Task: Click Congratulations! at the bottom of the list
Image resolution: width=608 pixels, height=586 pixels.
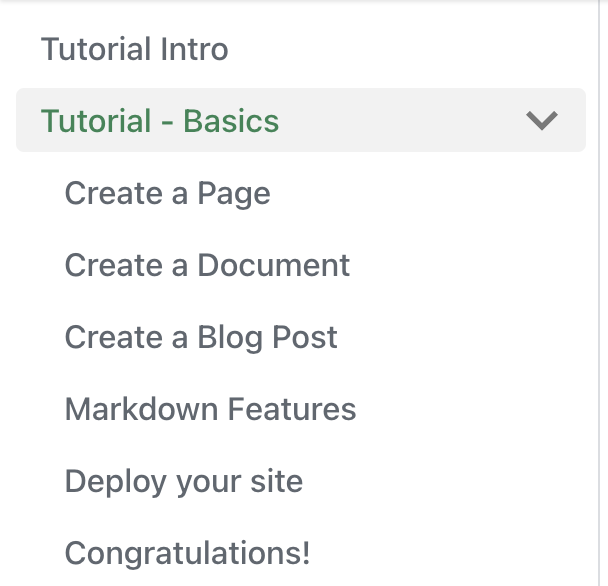Action: point(188,553)
